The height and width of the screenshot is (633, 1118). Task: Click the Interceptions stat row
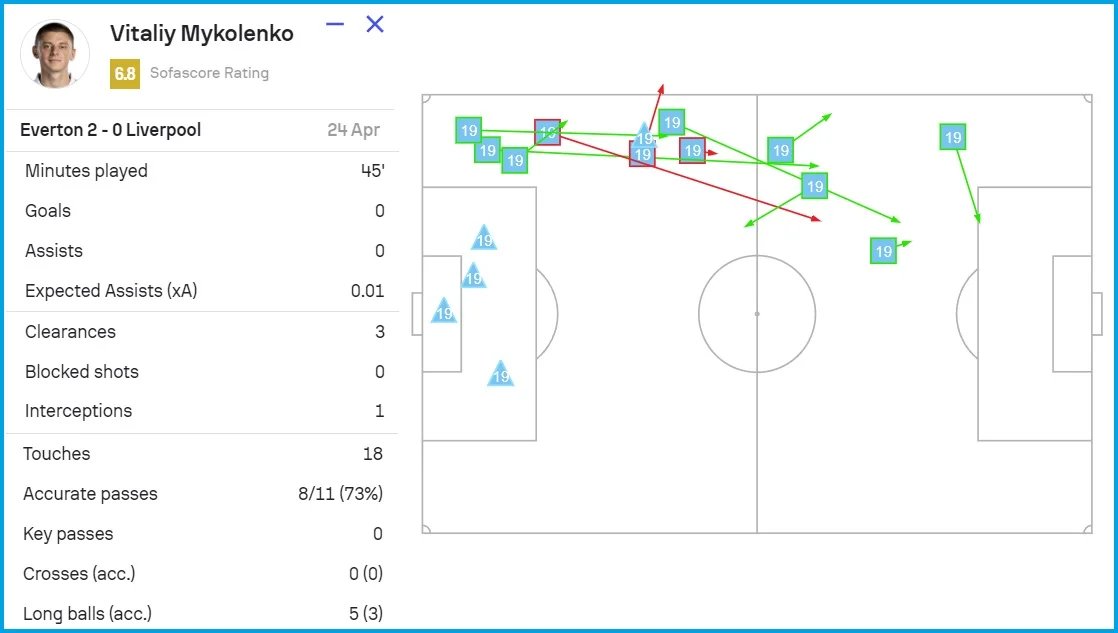tap(203, 411)
